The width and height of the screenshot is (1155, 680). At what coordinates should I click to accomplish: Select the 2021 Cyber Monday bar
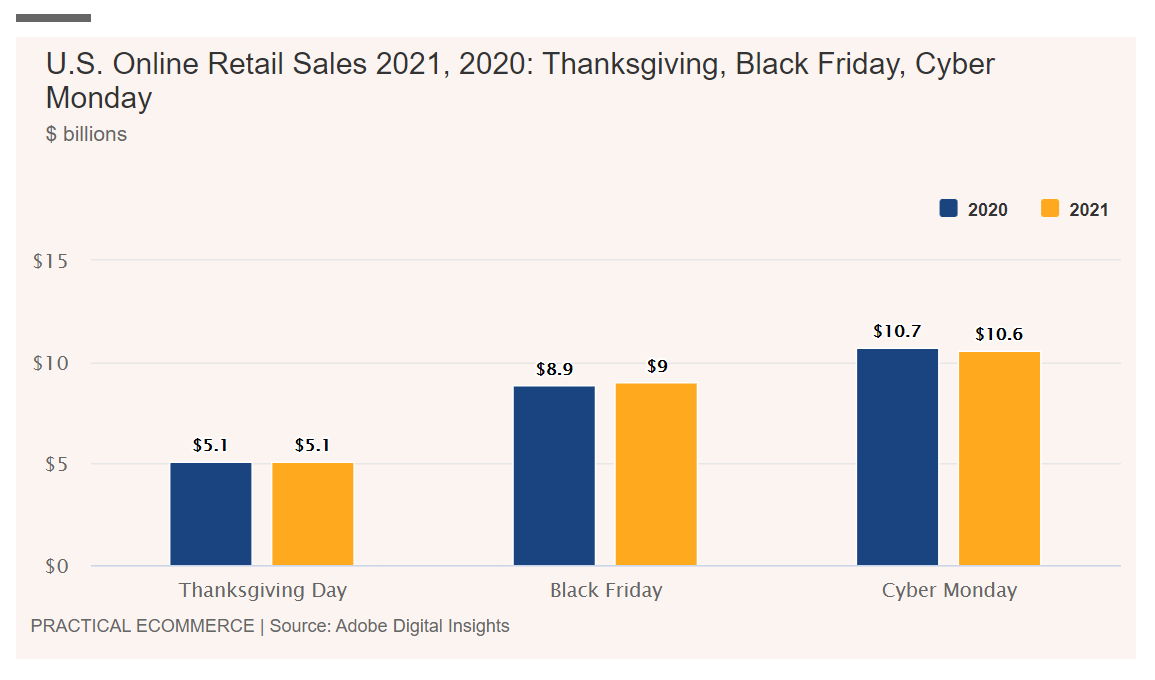(999, 458)
